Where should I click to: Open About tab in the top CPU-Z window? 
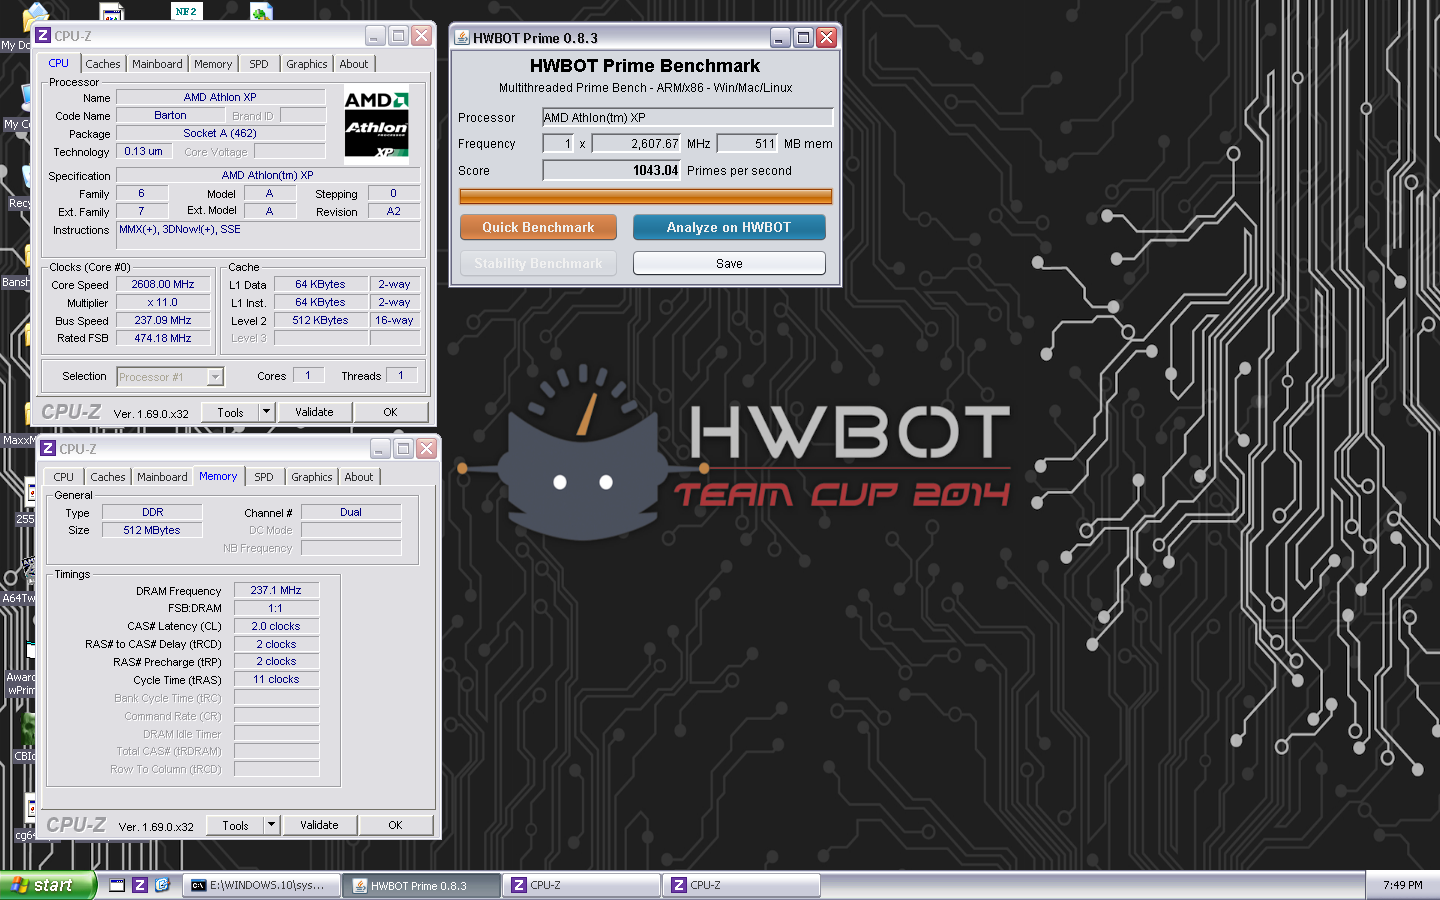tap(354, 64)
